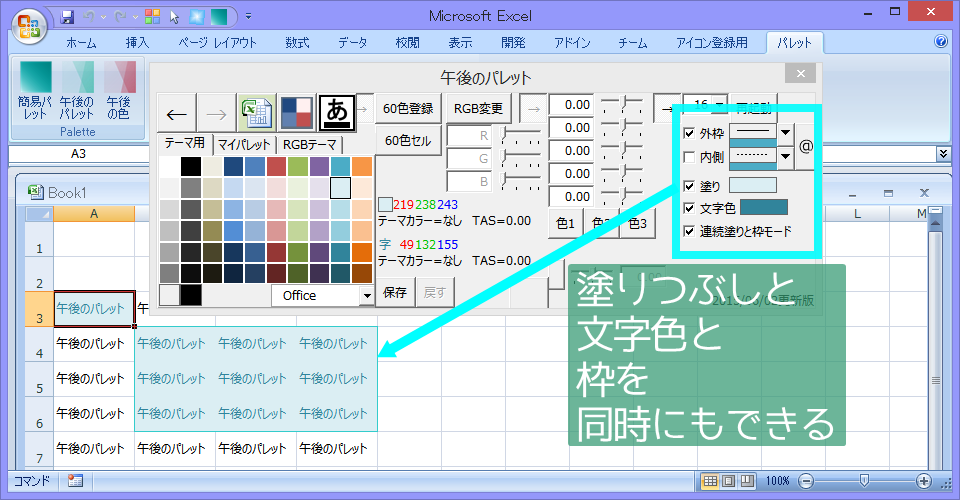Pick the orange swatch in top palette row

pyautogui.click(x=361, y=166)
